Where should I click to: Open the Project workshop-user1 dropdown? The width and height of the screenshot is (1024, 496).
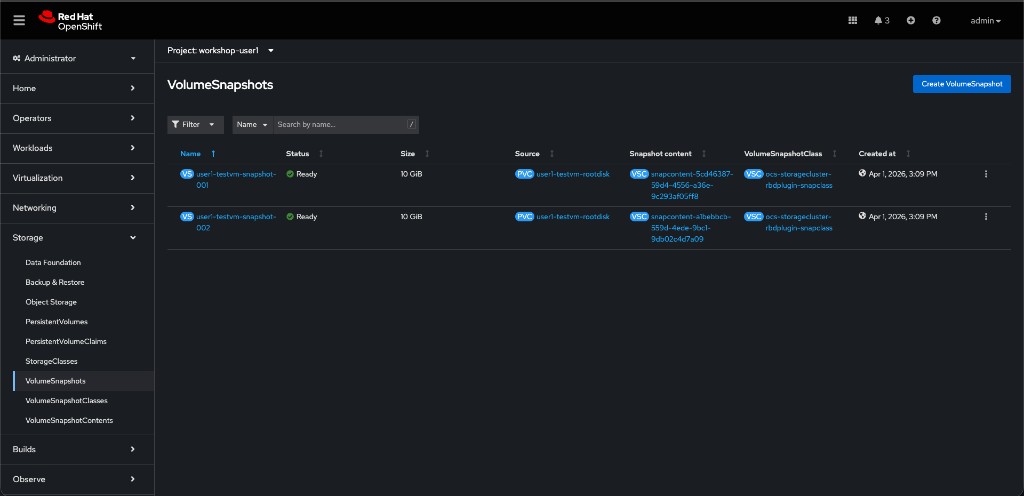click(x=221, y=50)
